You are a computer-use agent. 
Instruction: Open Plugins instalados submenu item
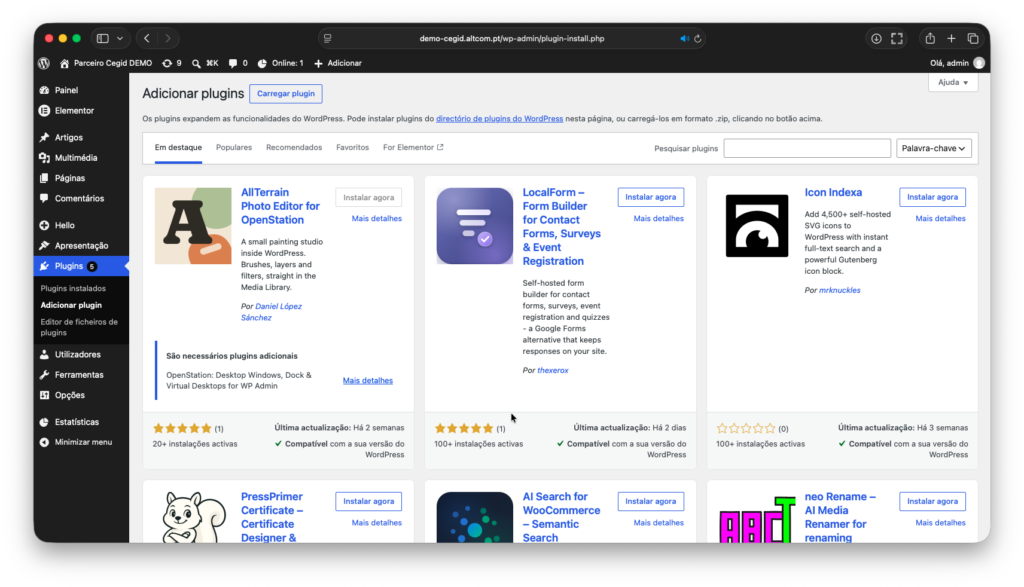point(73,288)
